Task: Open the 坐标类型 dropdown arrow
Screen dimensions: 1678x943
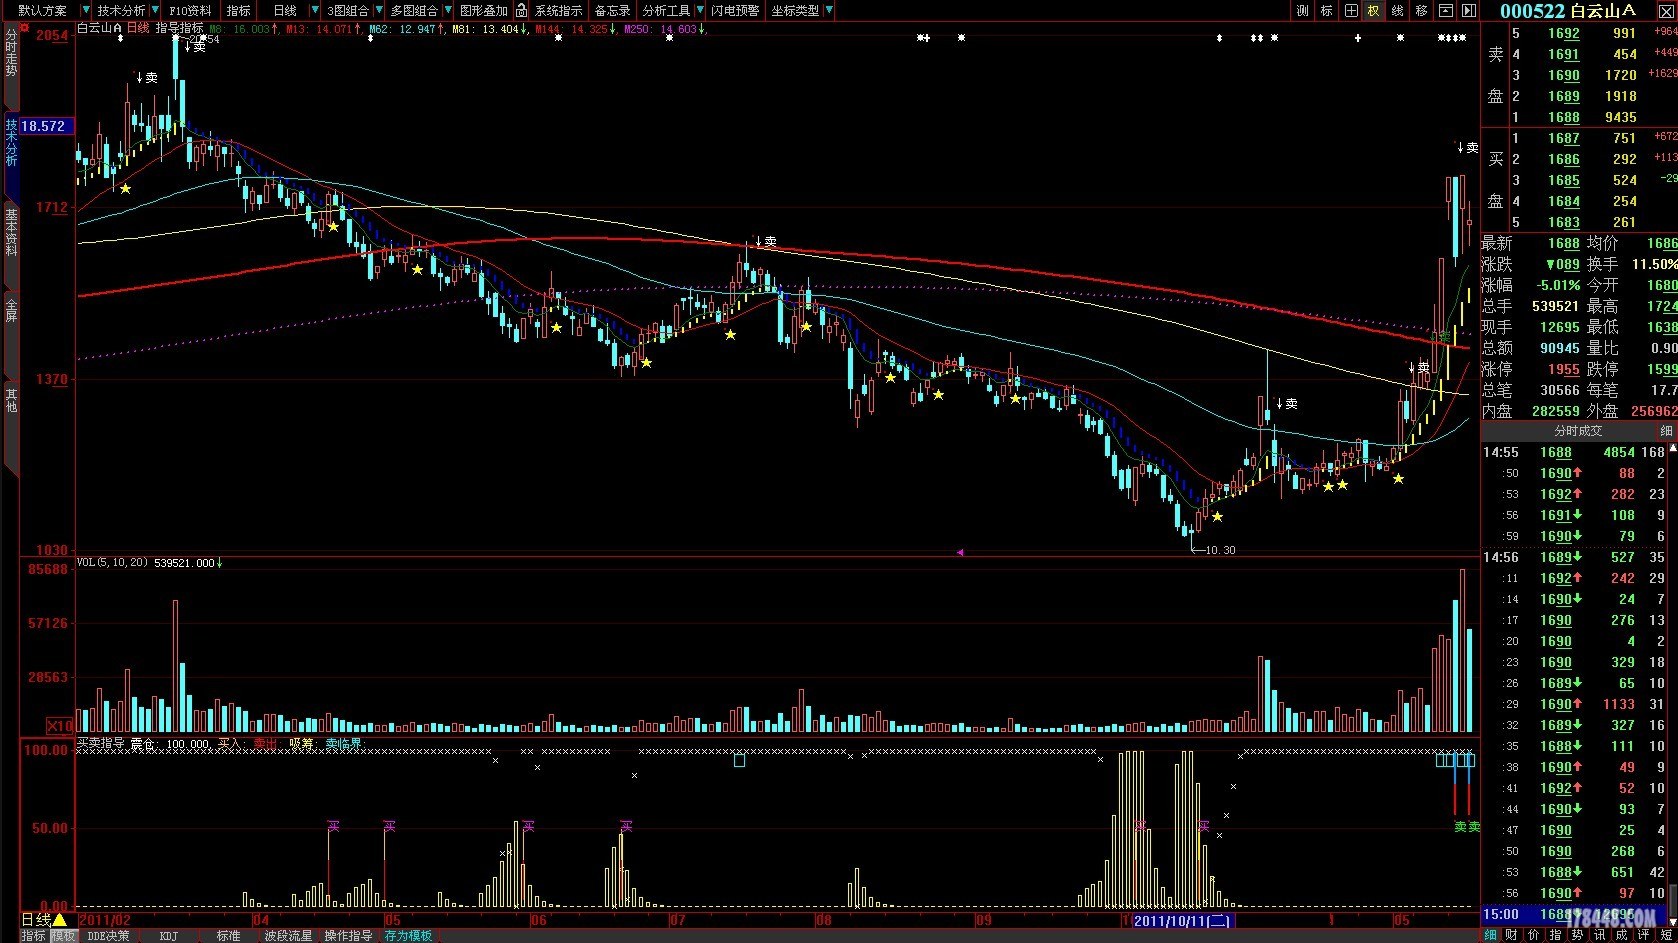Action: [x=828, y=10]
